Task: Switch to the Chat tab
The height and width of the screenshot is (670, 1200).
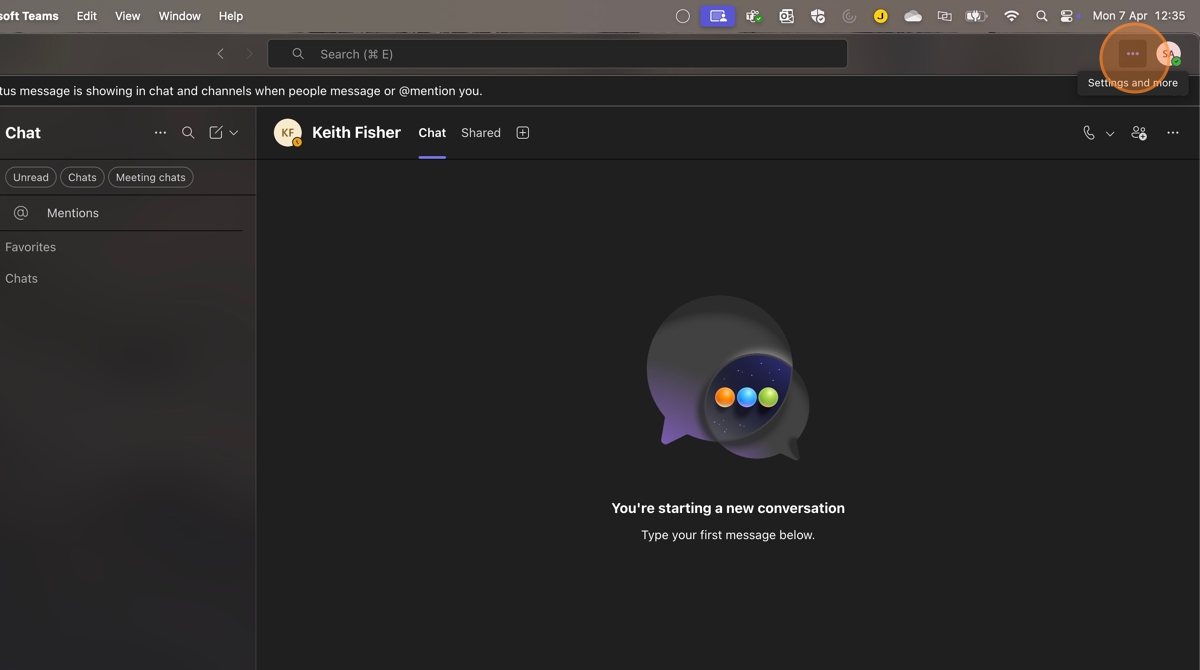Action: pos(432,133)
